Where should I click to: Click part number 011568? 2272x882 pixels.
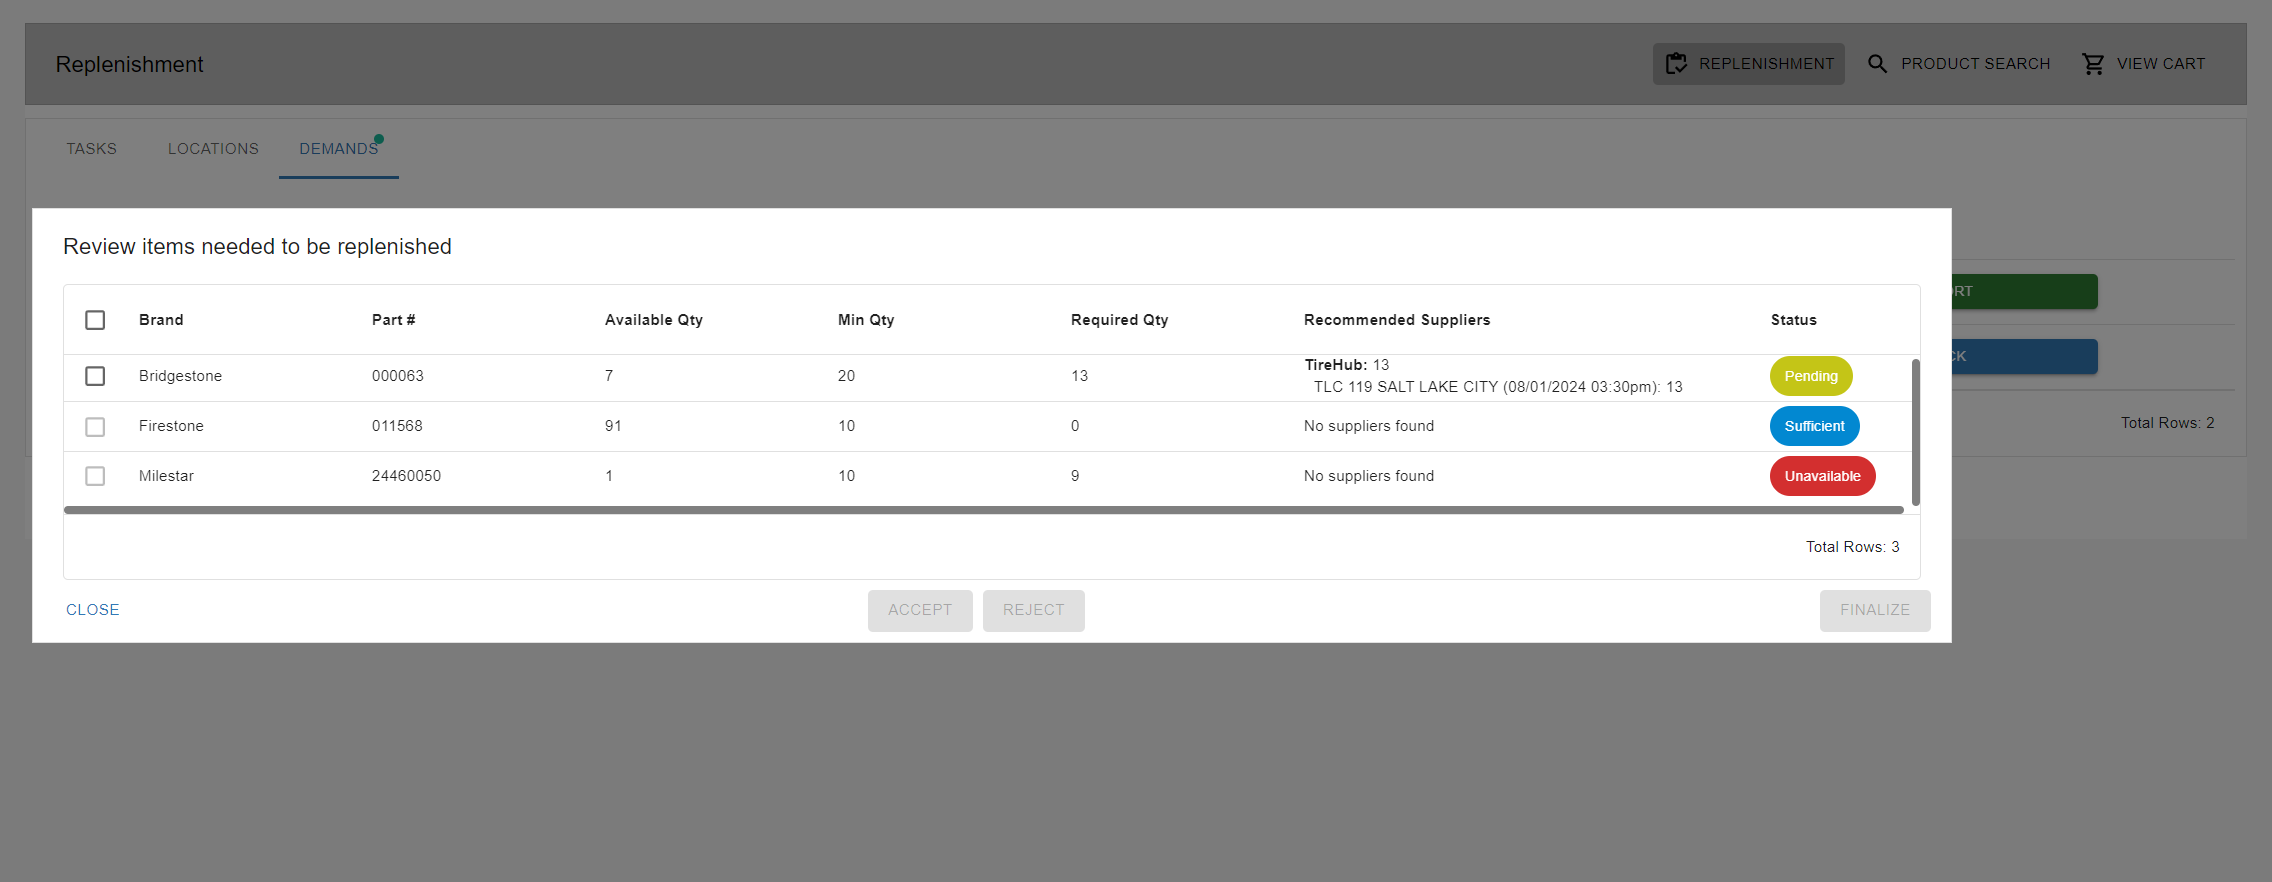coord(397,426)
